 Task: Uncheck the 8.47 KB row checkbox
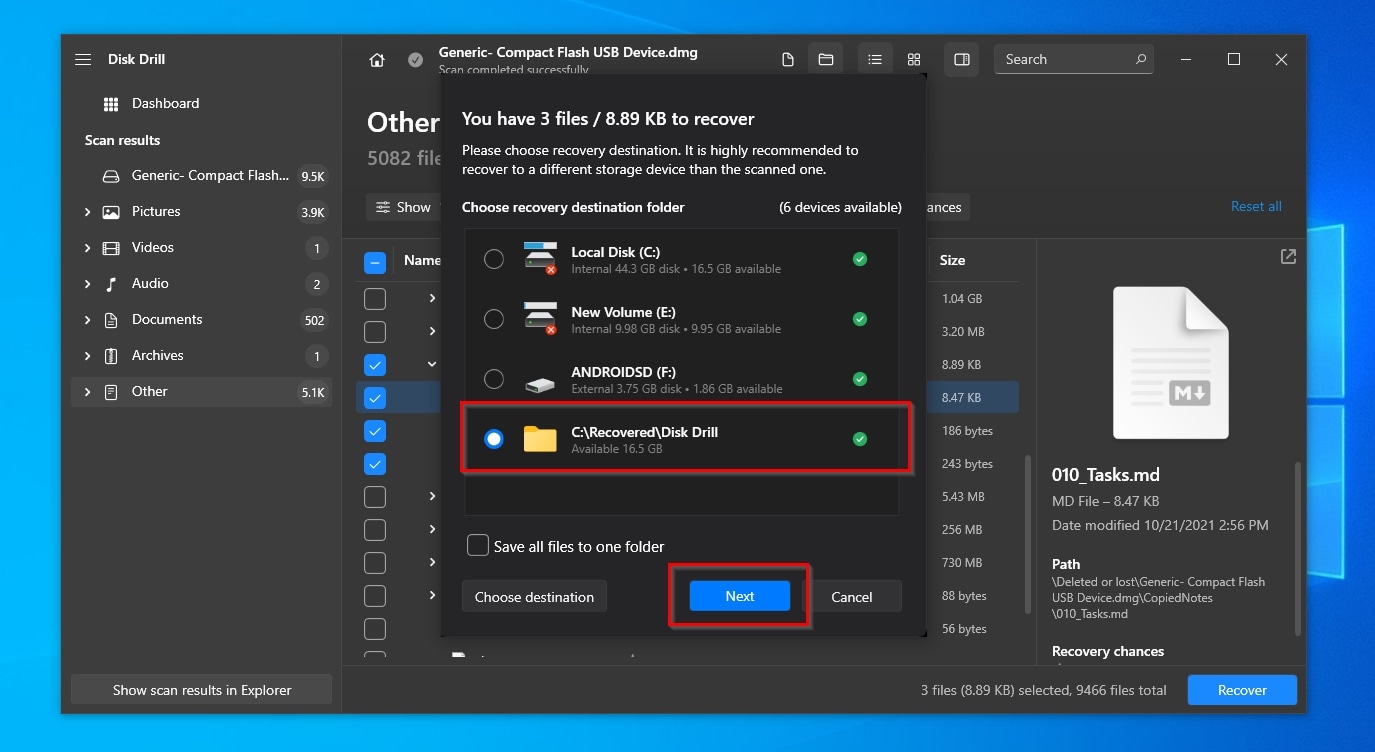(x=374, y=397)
